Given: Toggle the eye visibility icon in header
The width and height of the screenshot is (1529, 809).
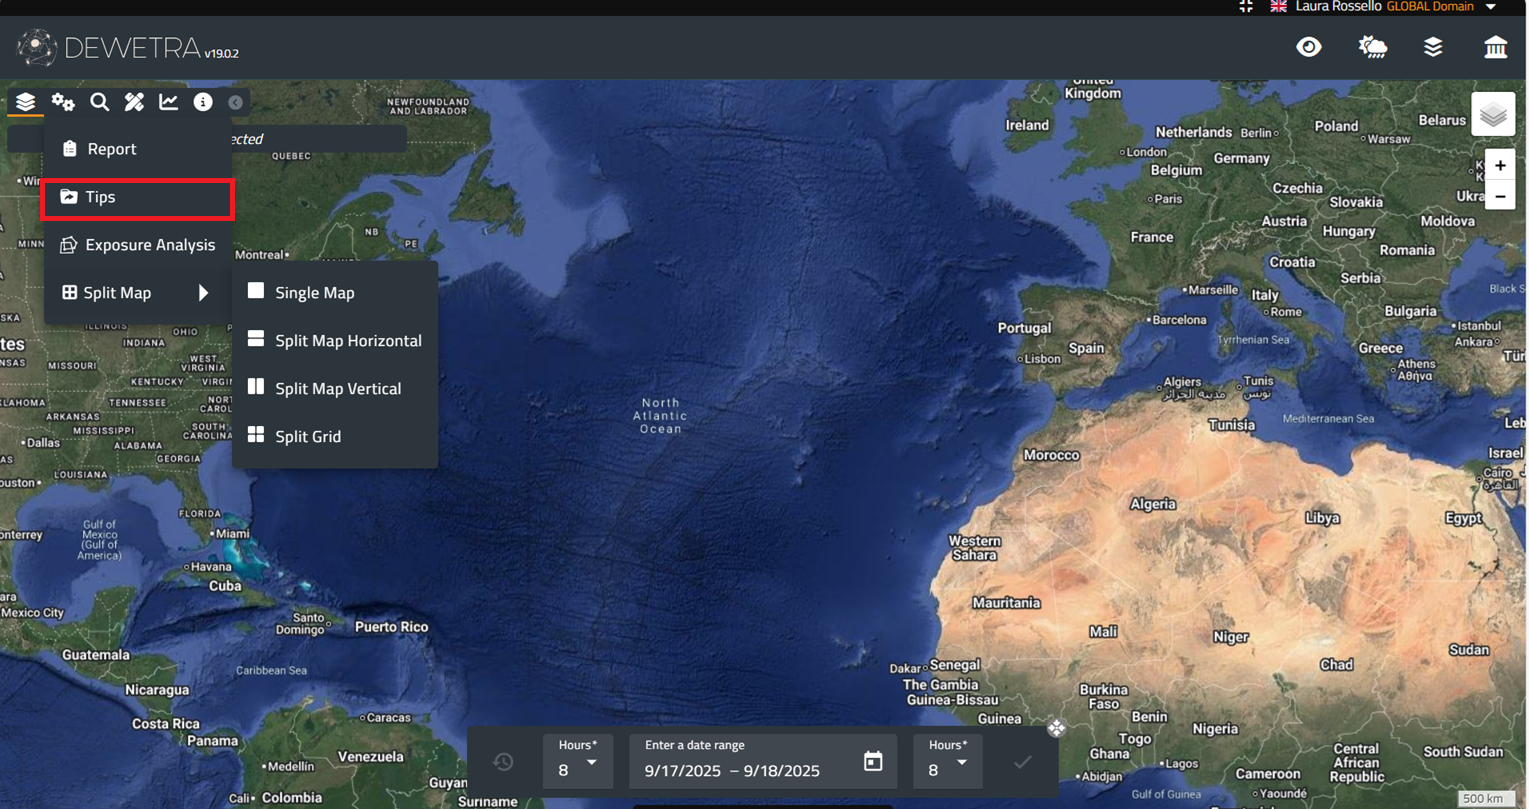Looking at the screenshot, I should (1309, 47).
